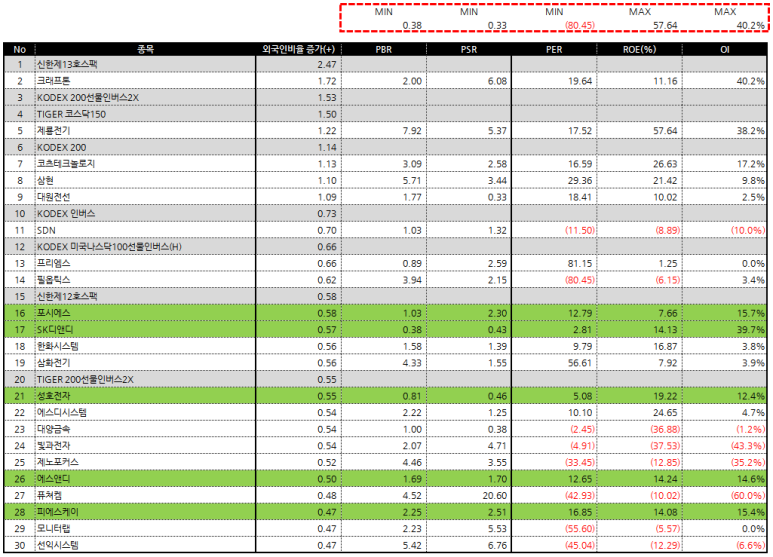Select the '에스디시스템' cell

pyautogui.click(x=145, y=413)
